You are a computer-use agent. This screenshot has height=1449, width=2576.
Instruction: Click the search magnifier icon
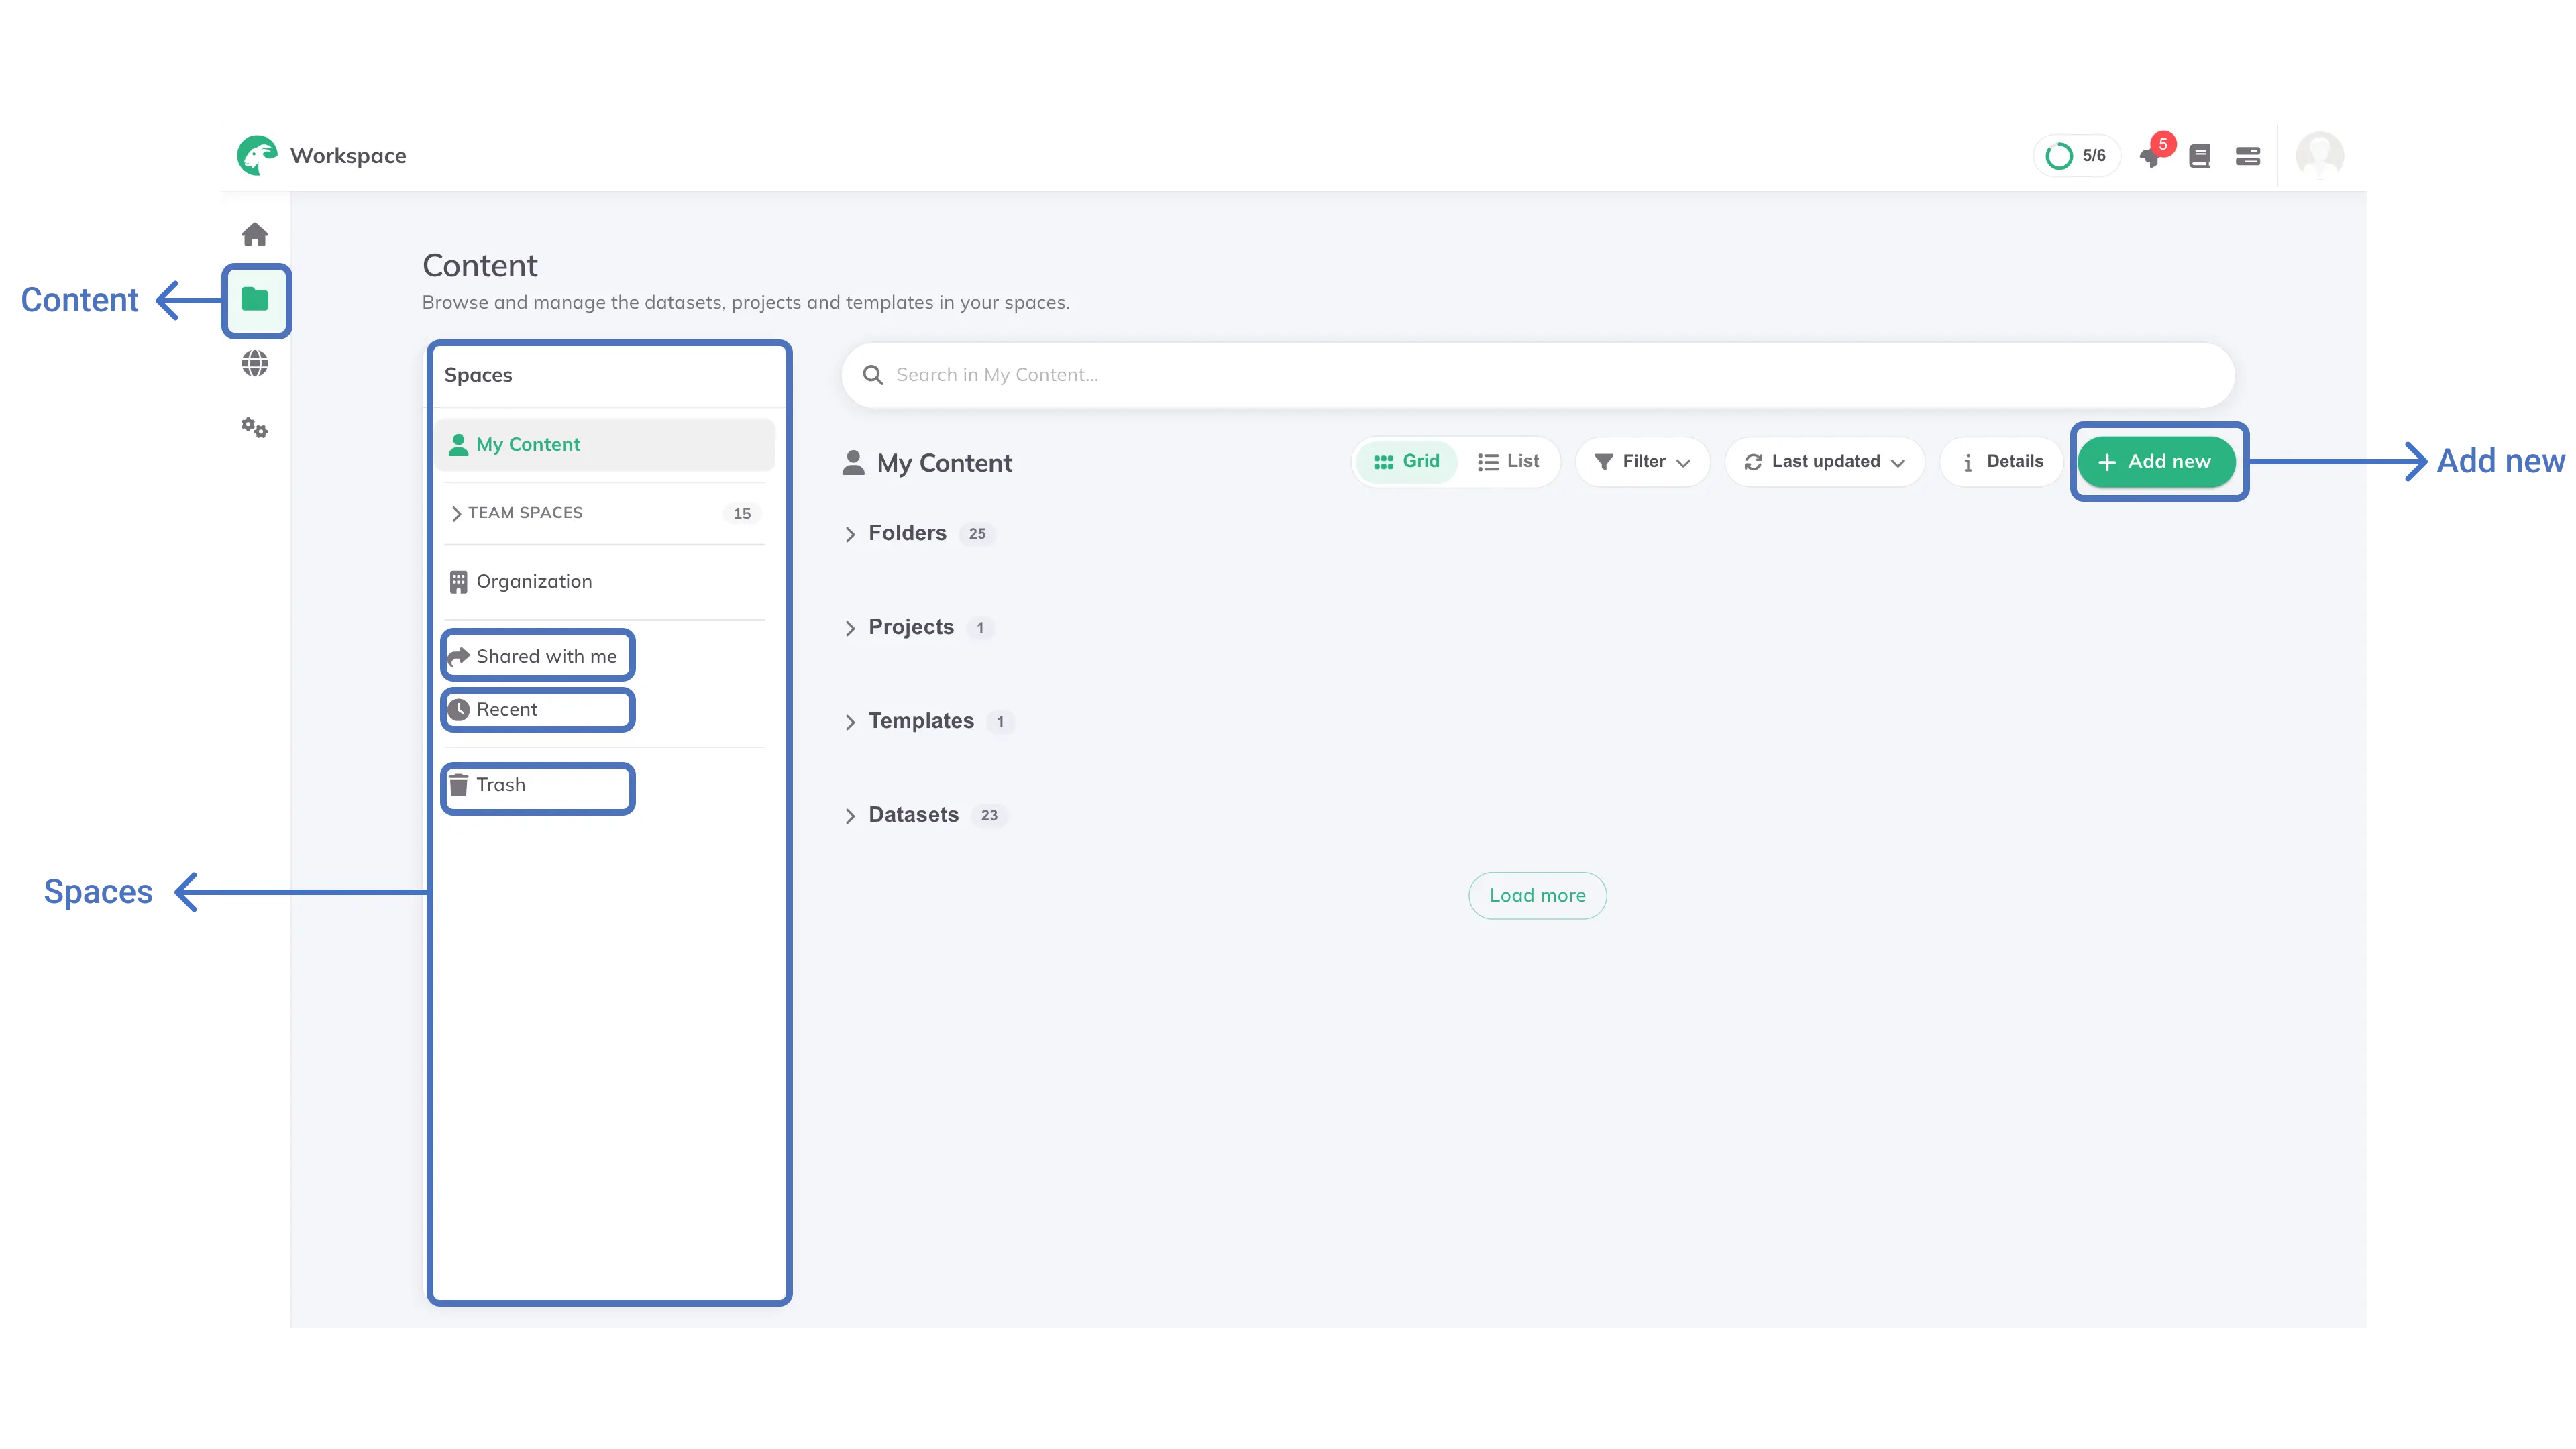(873, 375)
